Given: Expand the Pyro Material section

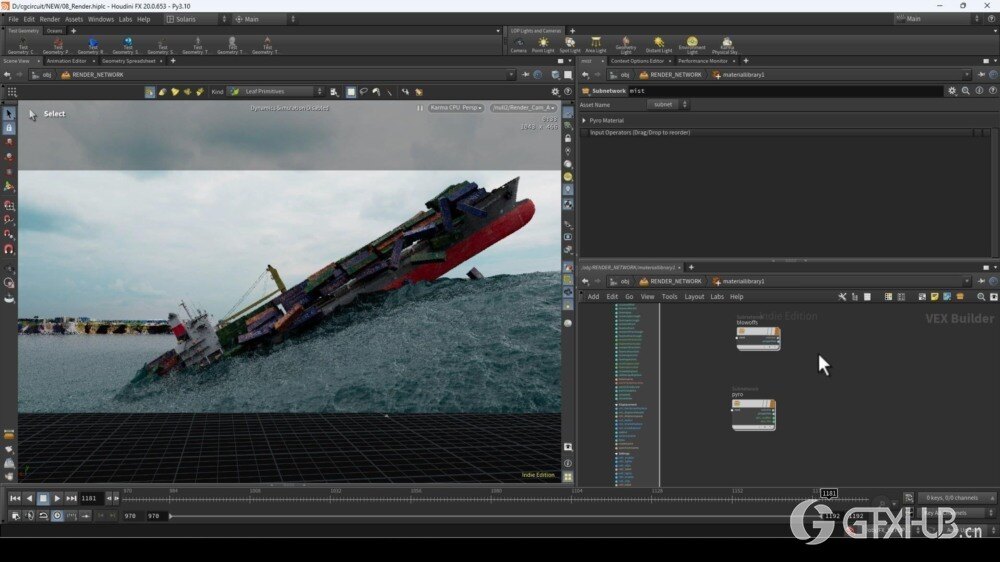Looking at the screenshot, I should point(585,120).
